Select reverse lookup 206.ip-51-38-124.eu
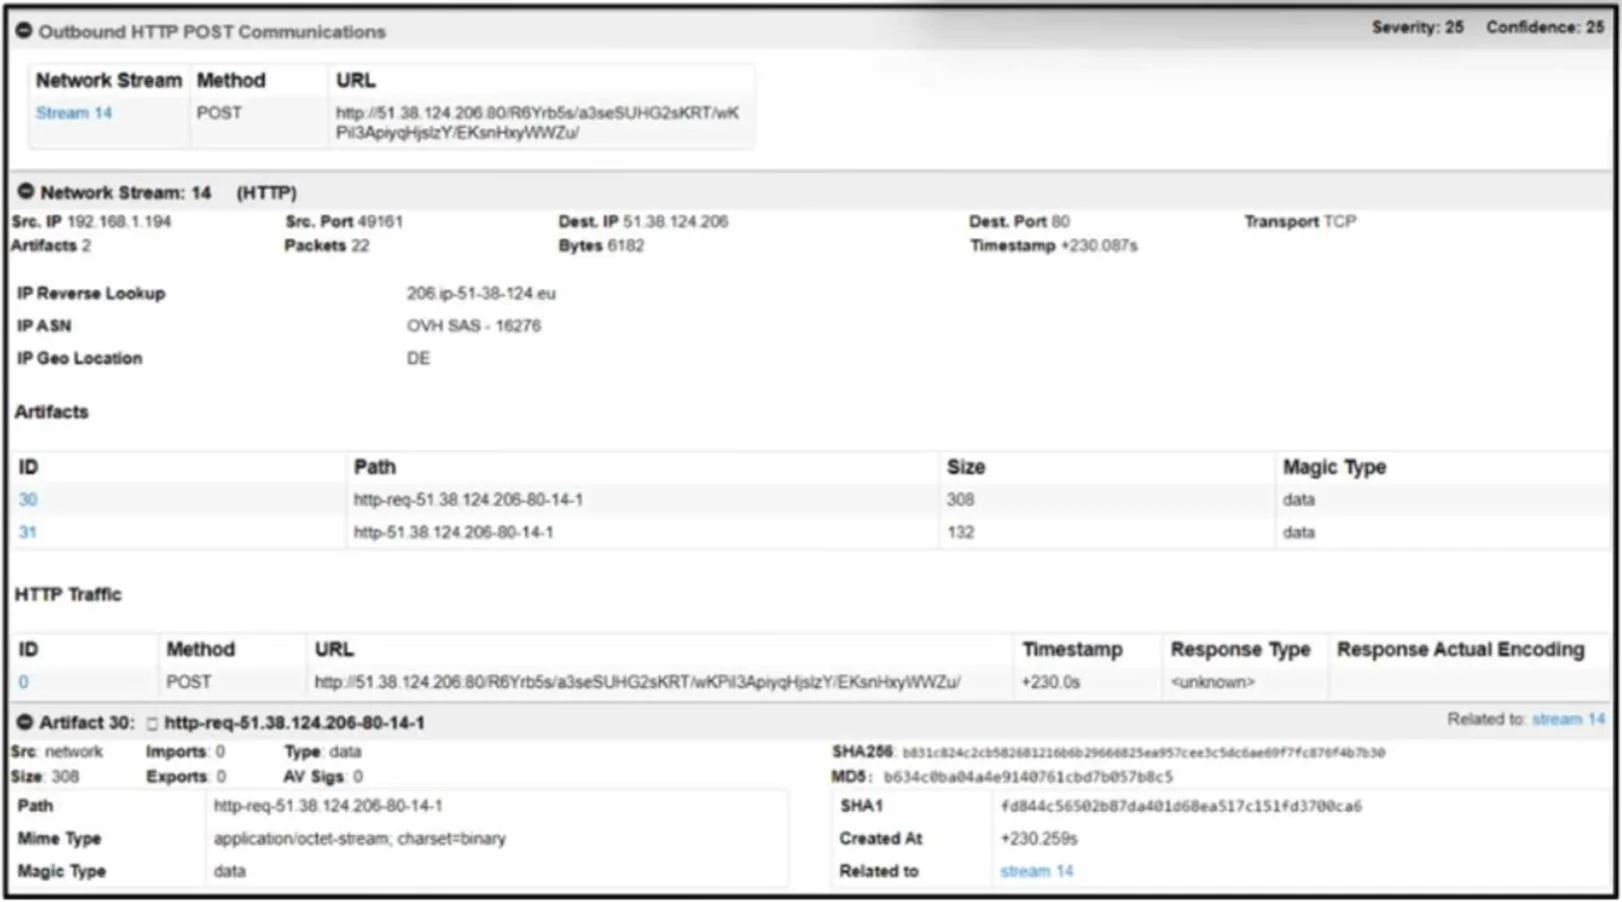 tap(481, 293)
